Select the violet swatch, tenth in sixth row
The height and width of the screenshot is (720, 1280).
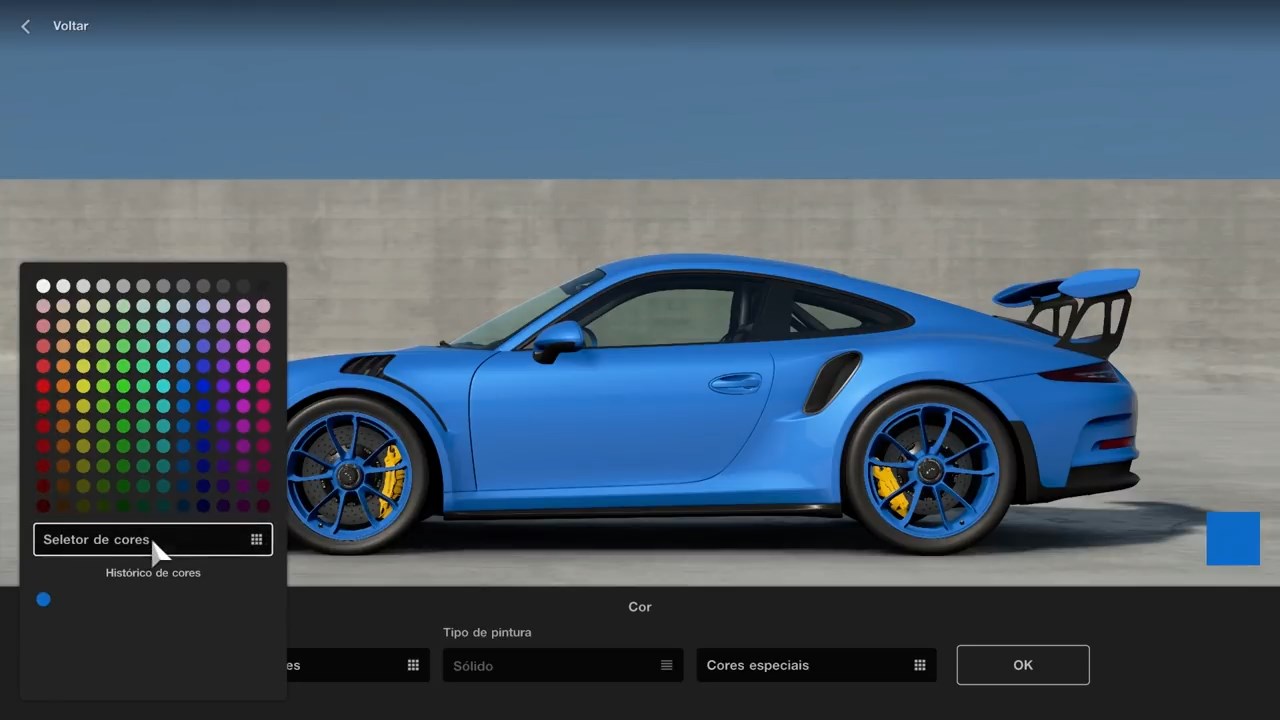click(x=223, y=386)
